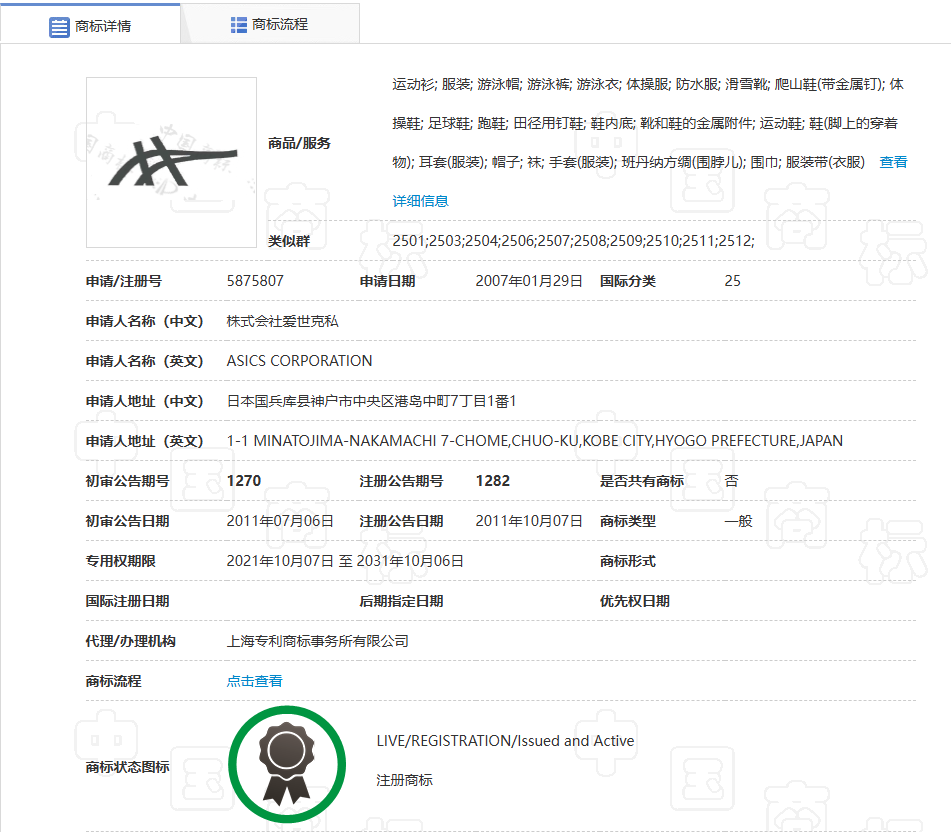The width and height of the screenshot is (951, 832).
Task: Select the application date 2007年01月29日
Action: click(528, 281)
